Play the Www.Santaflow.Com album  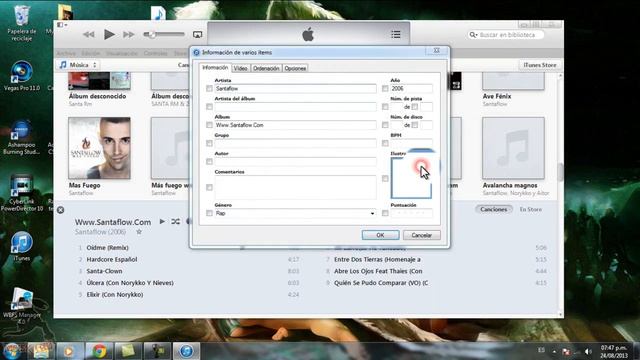pyautogui.click(x=162, y=222)
